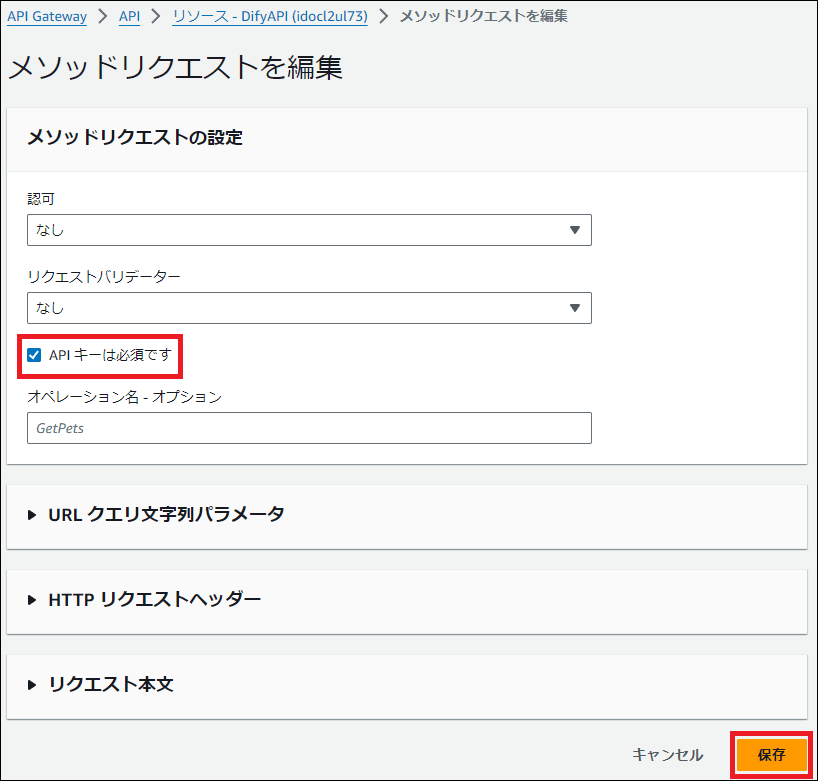Click the HTTP リクエストヘッダー section heading
The image size is (818, 781).
(x=154, y=599)
